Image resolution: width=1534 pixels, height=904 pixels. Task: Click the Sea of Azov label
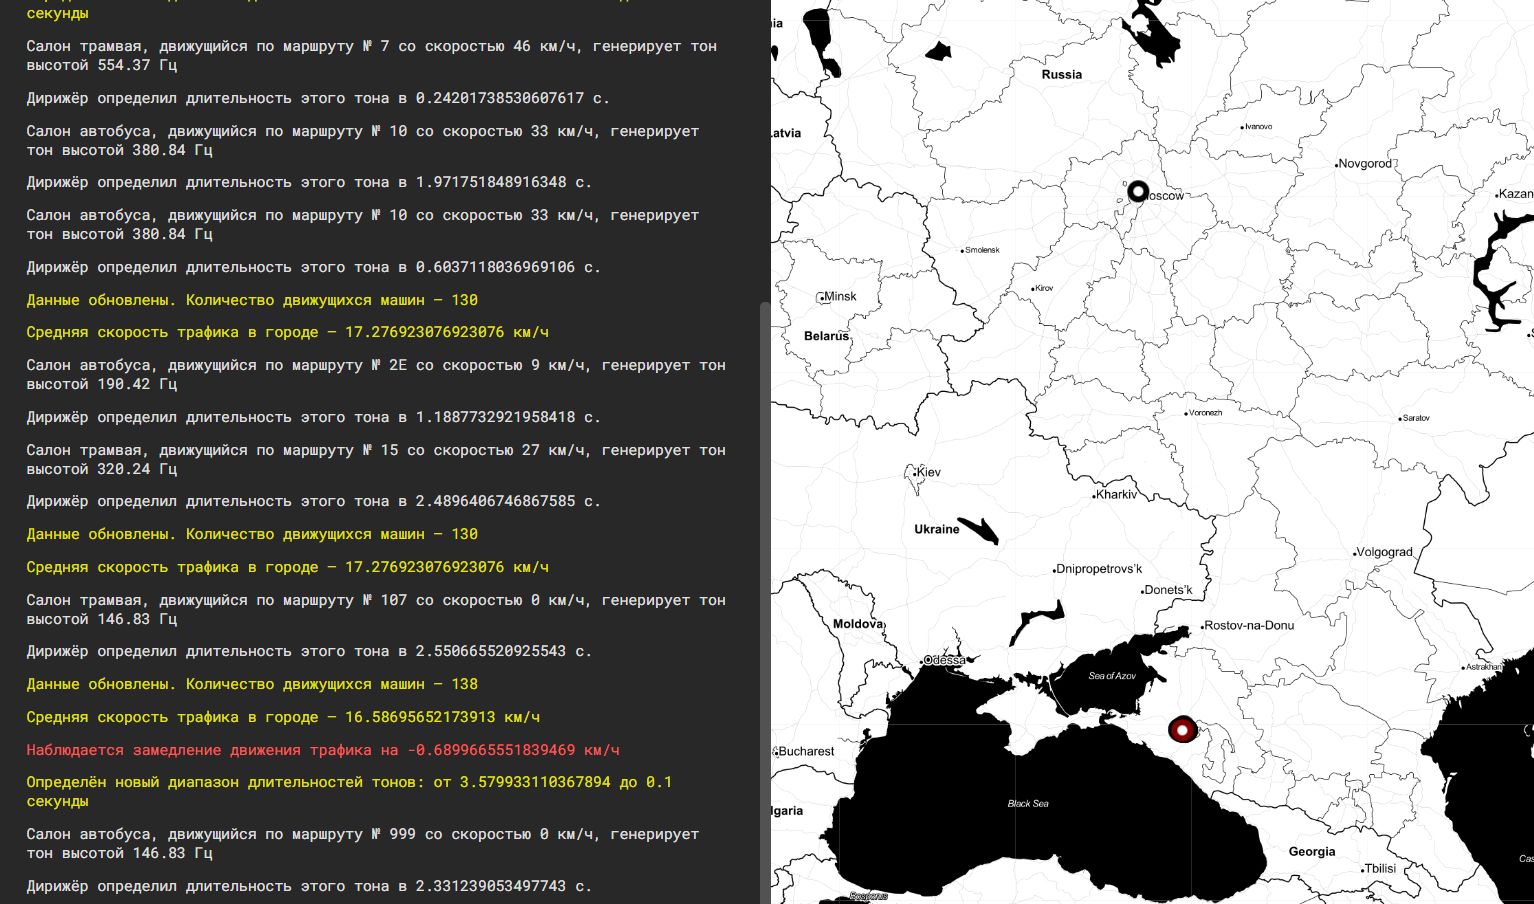coord(1112,676)
